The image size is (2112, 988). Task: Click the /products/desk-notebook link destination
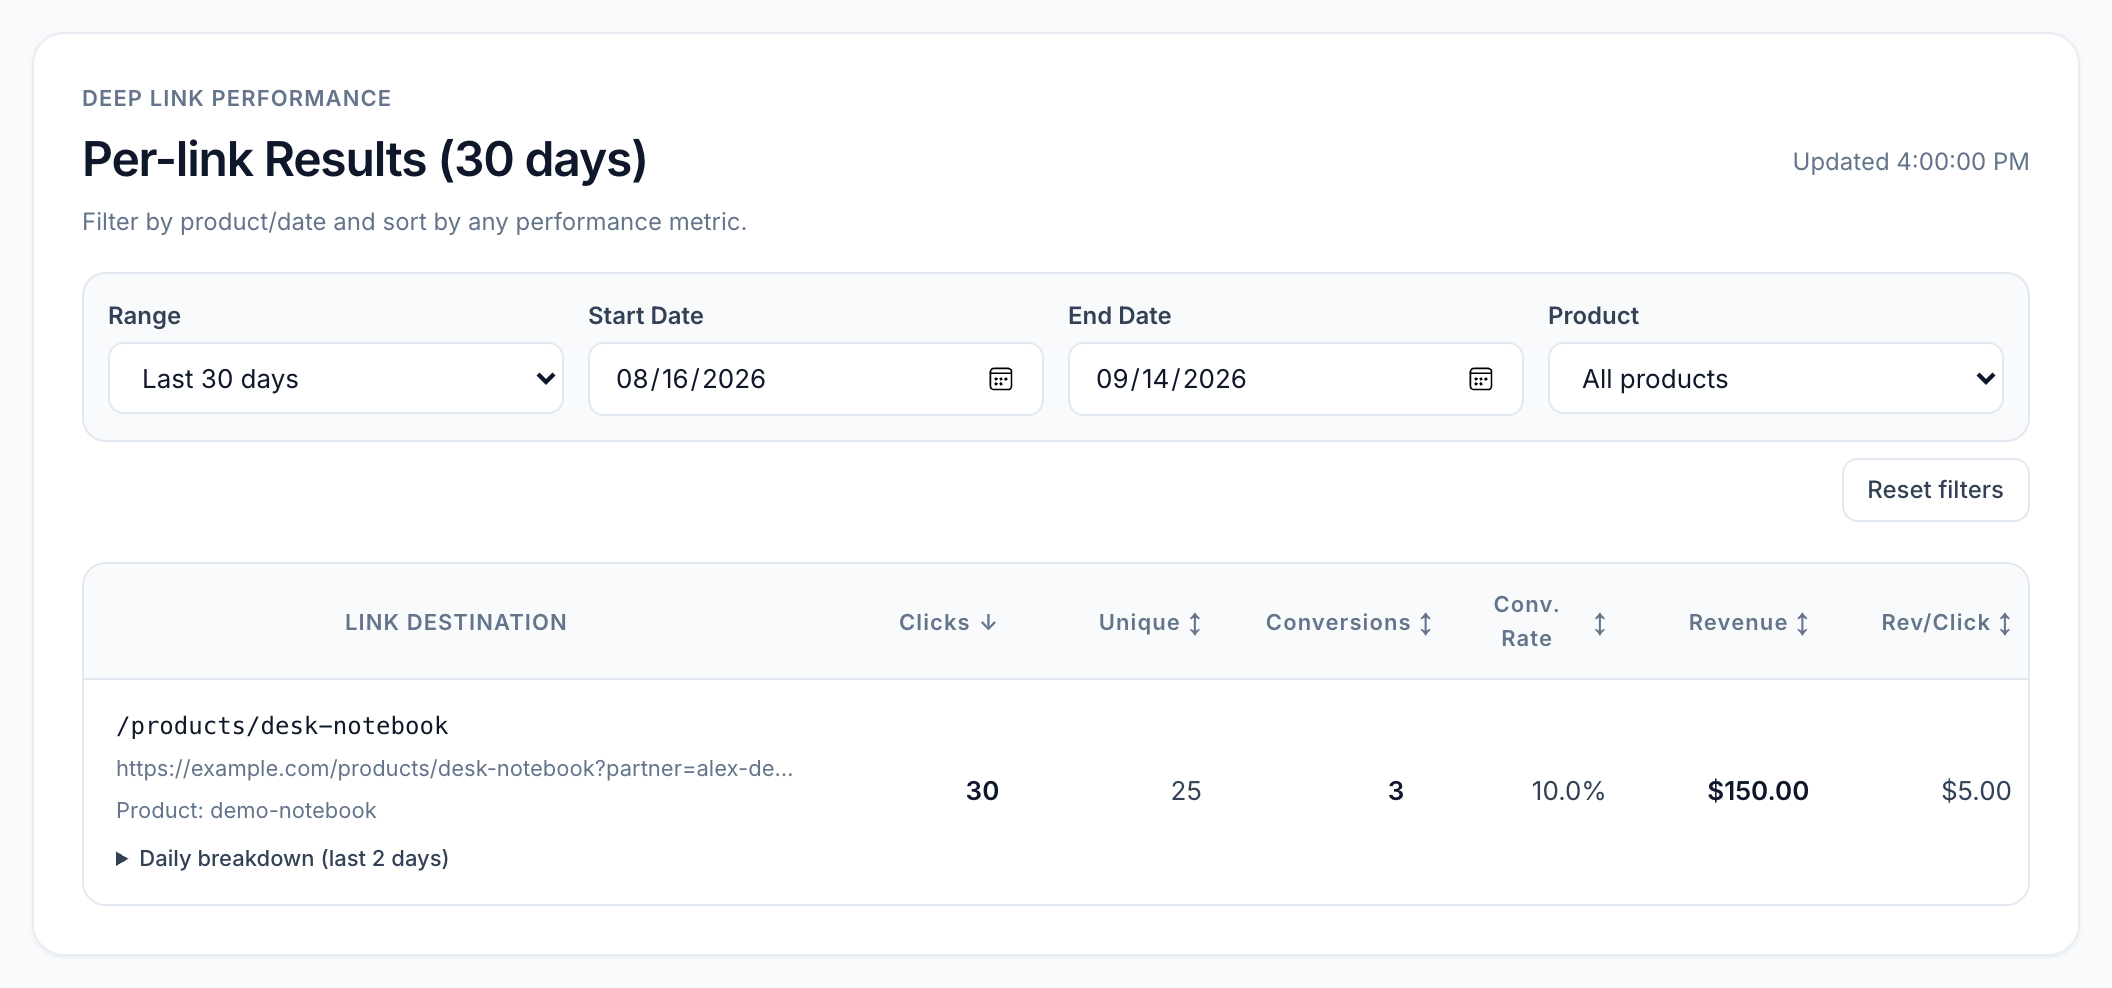[x=282, y=726]
